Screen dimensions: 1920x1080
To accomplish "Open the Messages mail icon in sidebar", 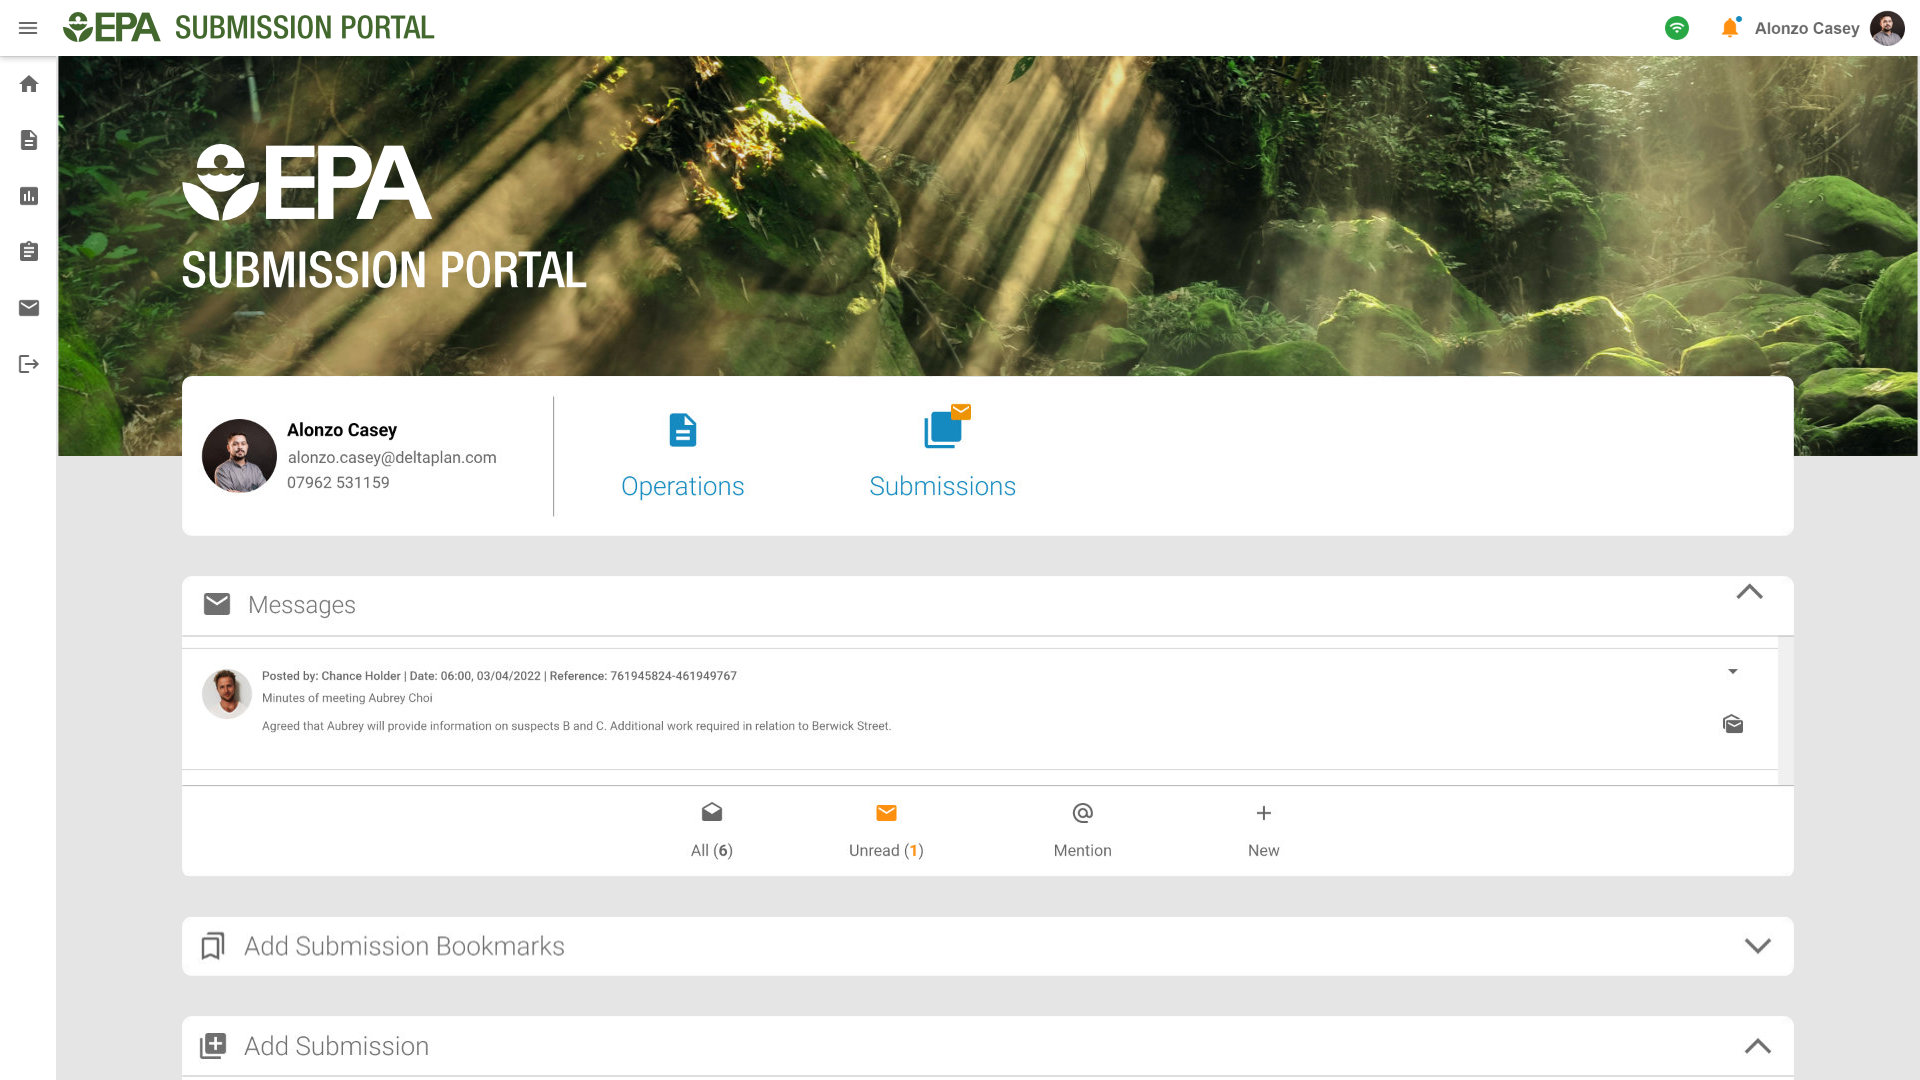I will point(29,308).
